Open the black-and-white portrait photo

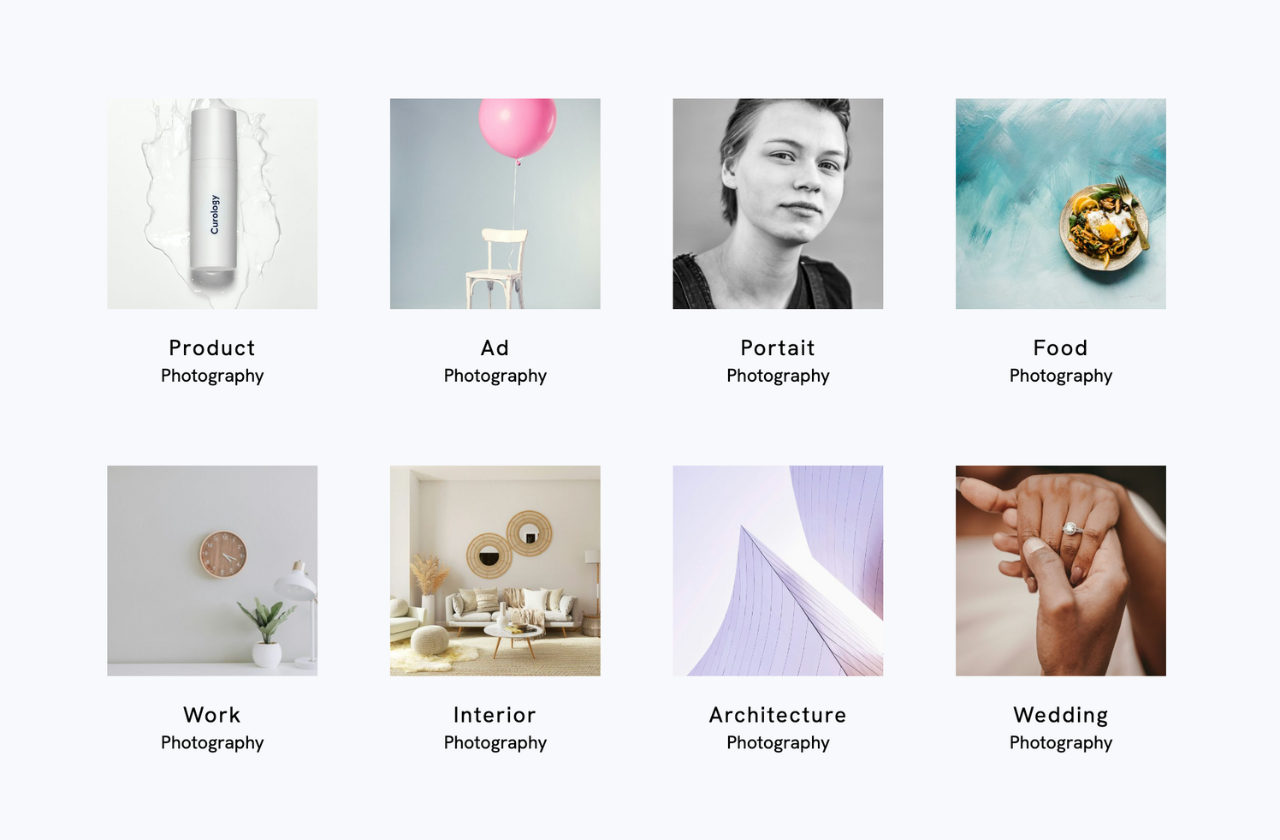778,204
